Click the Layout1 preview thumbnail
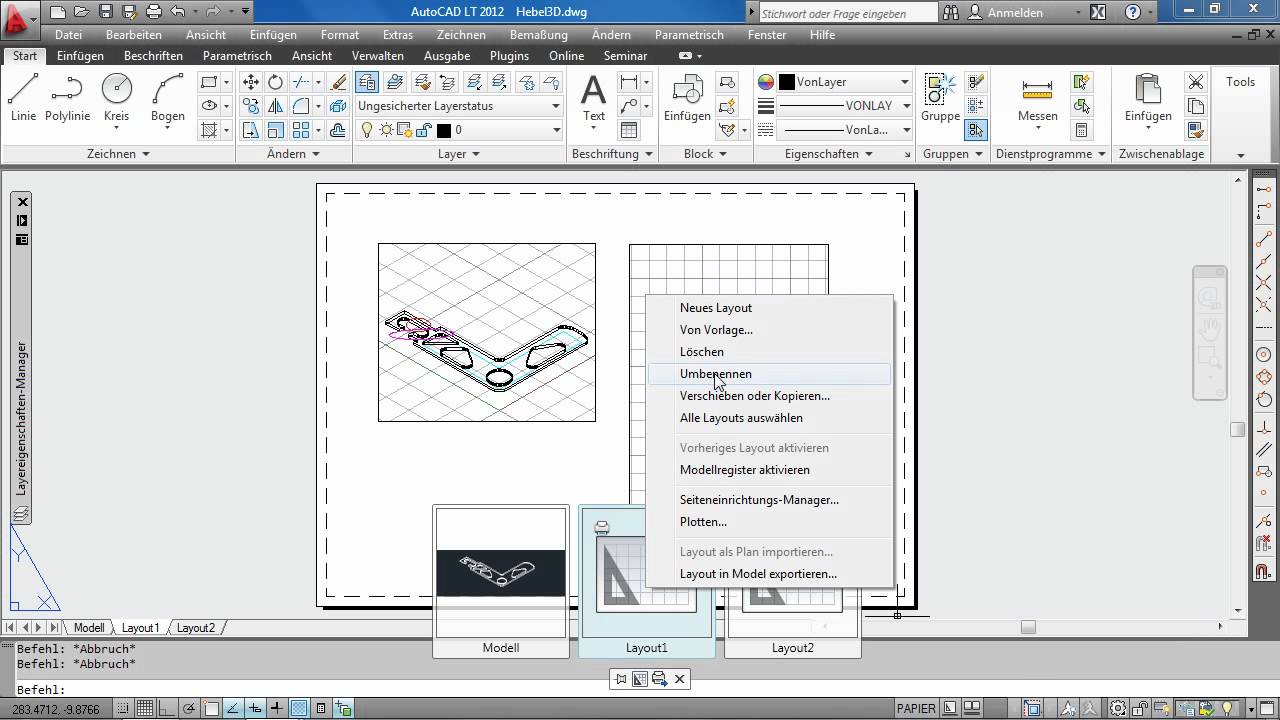This screenshot has width=1280, height=720. click(x=647, y=581)
